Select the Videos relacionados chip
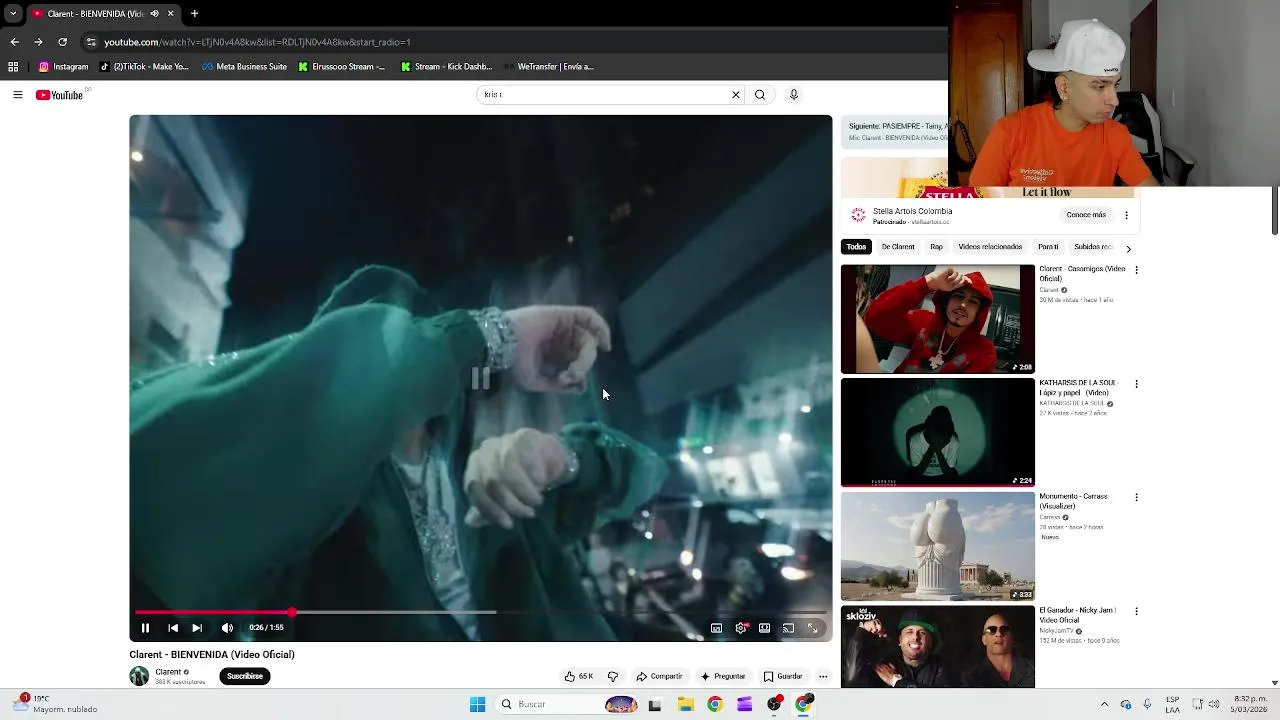1280x720 pixels. (x=990, y=247)
